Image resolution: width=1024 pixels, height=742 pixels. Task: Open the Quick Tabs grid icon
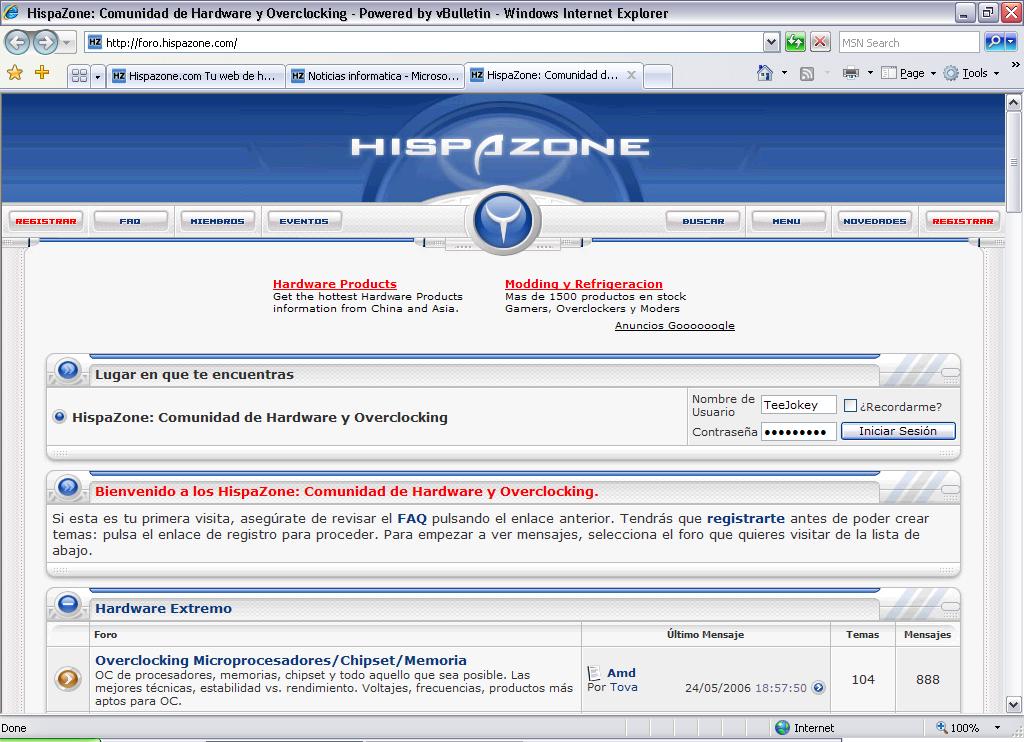click(79, 76)
